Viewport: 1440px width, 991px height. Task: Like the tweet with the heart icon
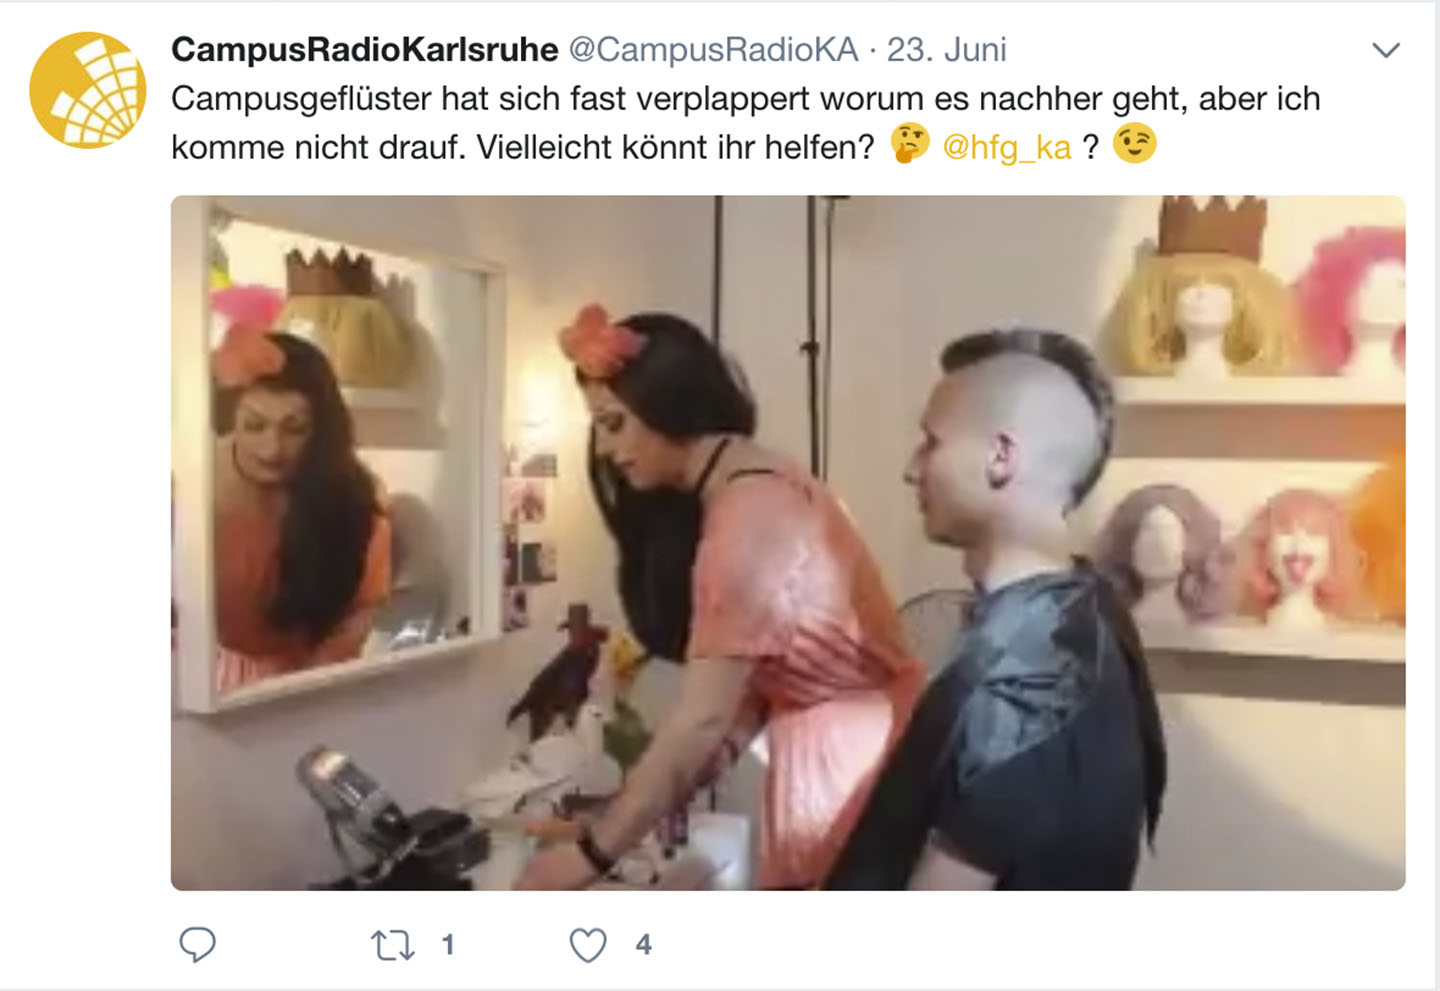(588, 945)
